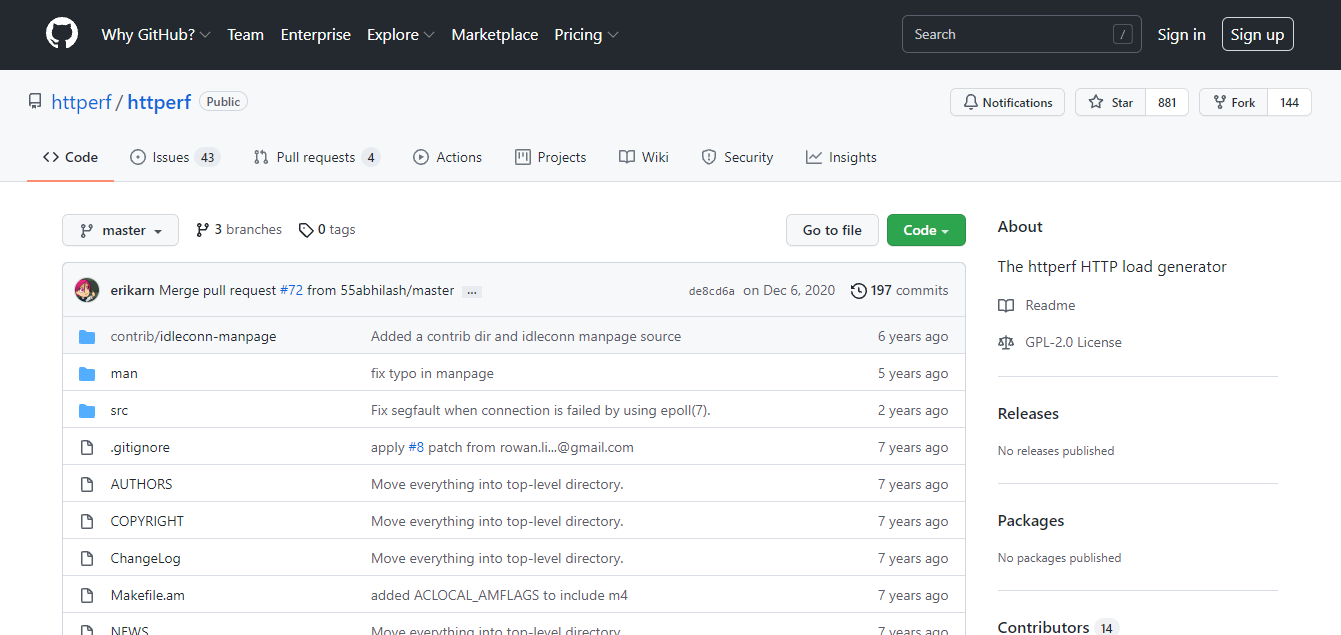Expand the Explore menu in the header
Screen dimensions: 1341x635
tap(401, 34)
